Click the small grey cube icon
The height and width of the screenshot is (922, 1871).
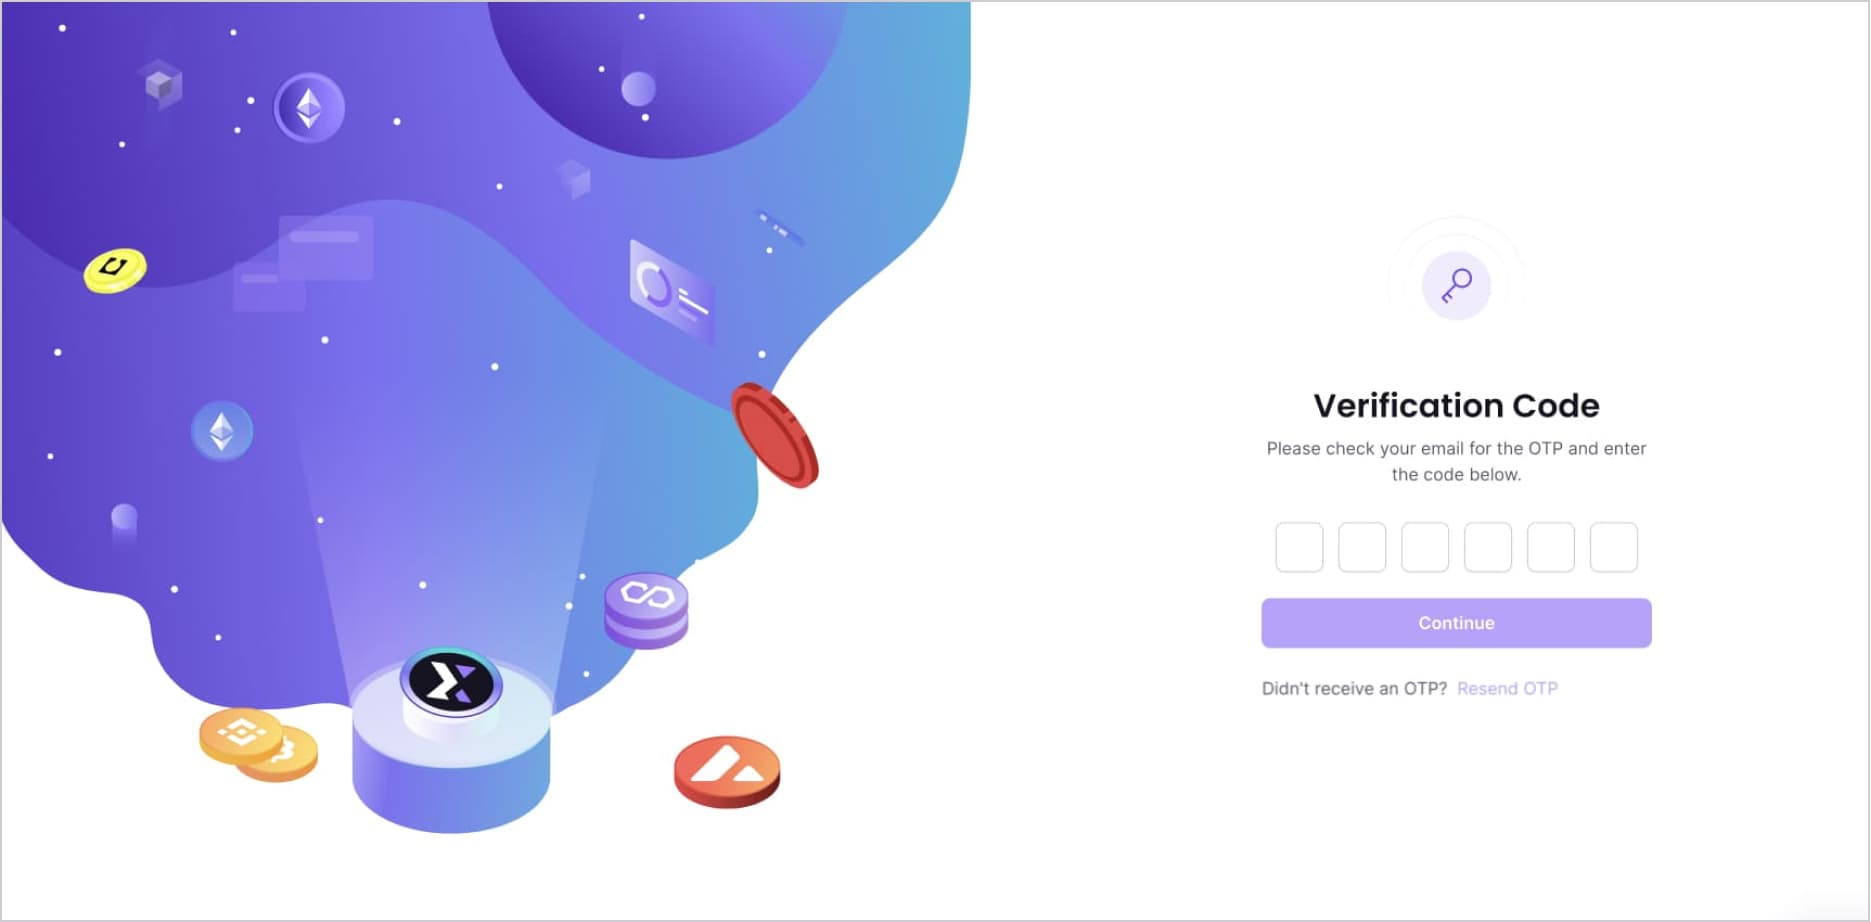pyautogui.click(x=162, y=85)
